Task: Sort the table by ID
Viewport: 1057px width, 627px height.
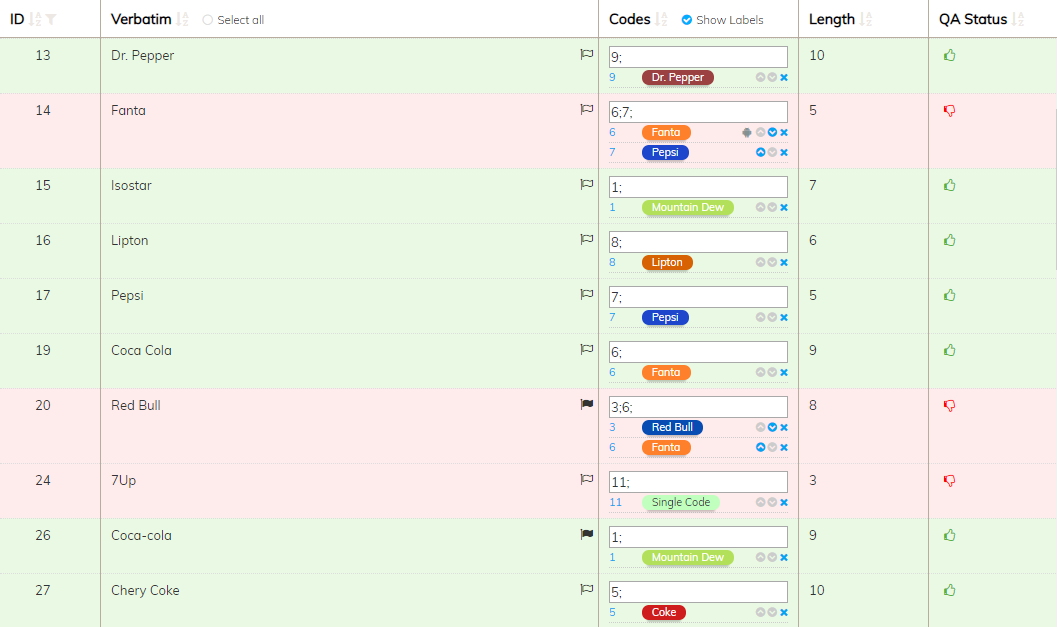Action: pyautogui.click(x=35, y=20)
